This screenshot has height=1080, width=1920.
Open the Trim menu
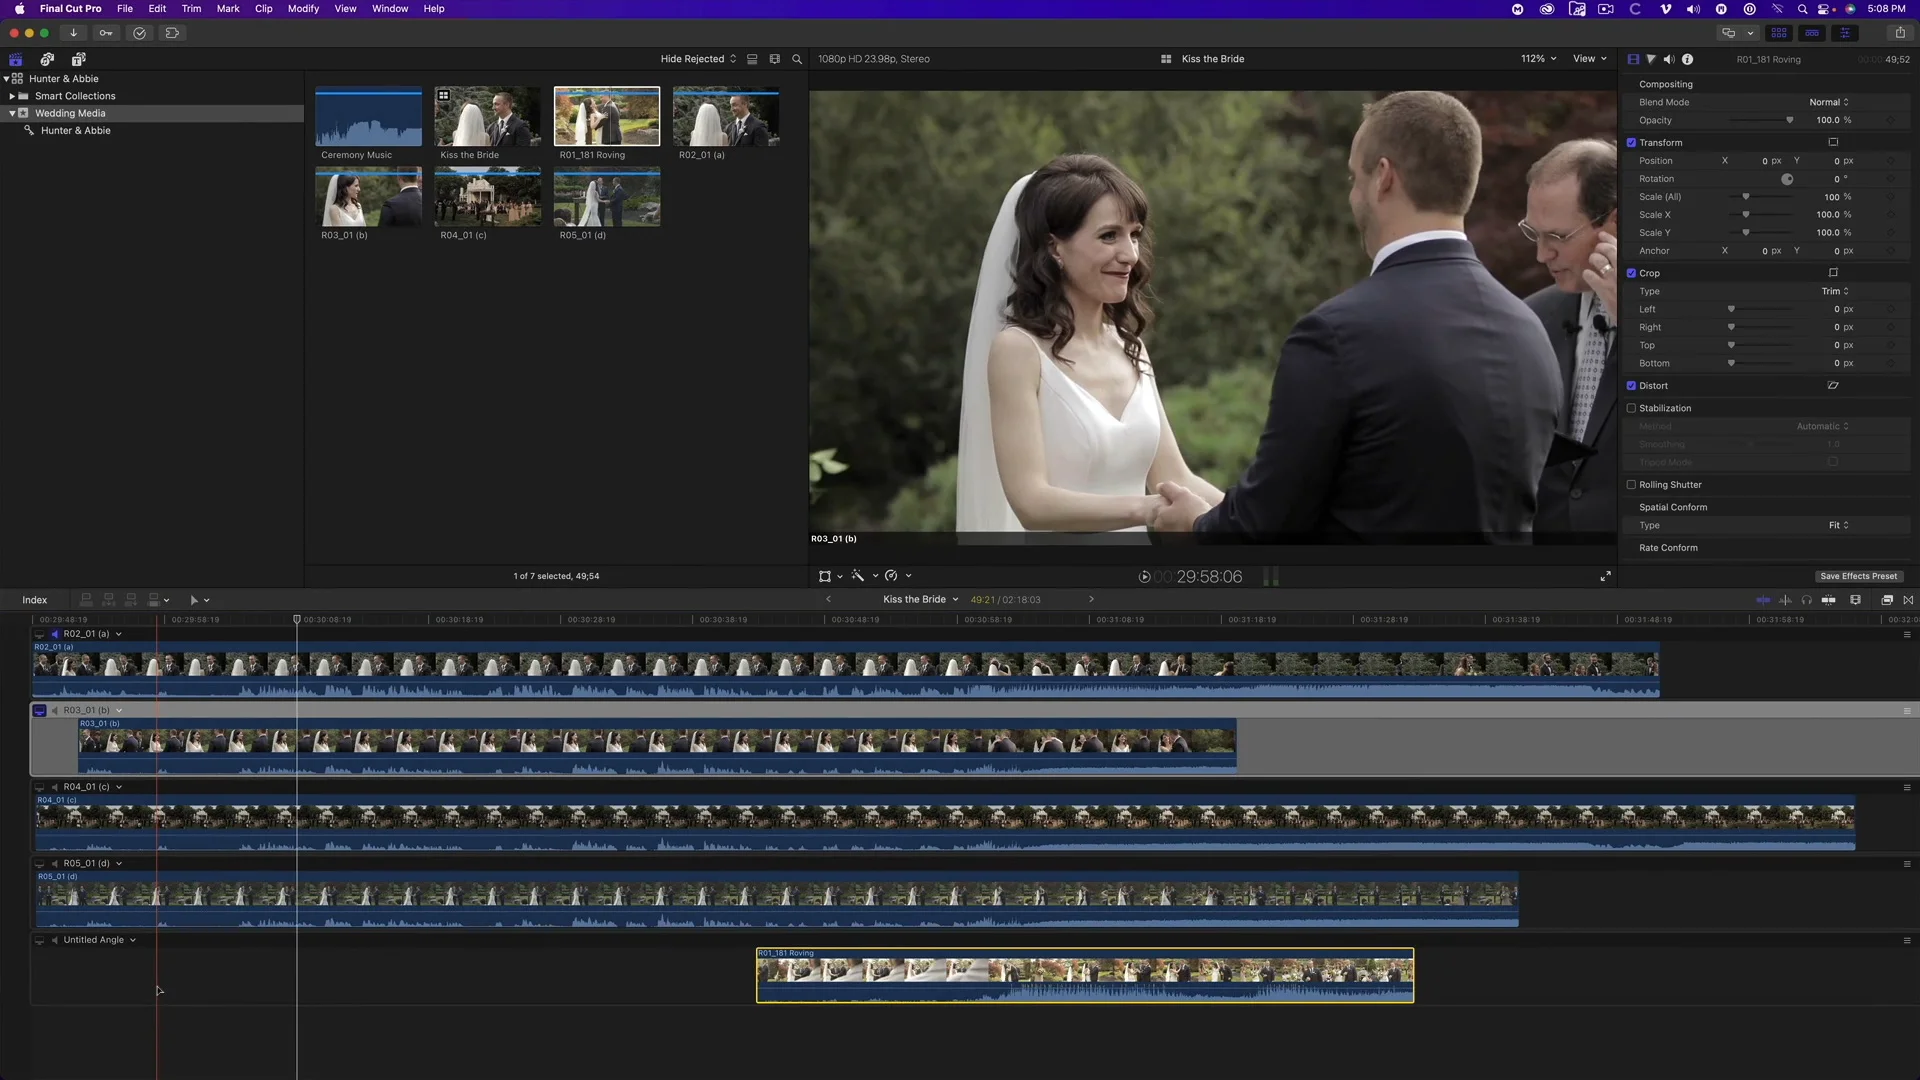pyautogui.click(x=191, y=9)
